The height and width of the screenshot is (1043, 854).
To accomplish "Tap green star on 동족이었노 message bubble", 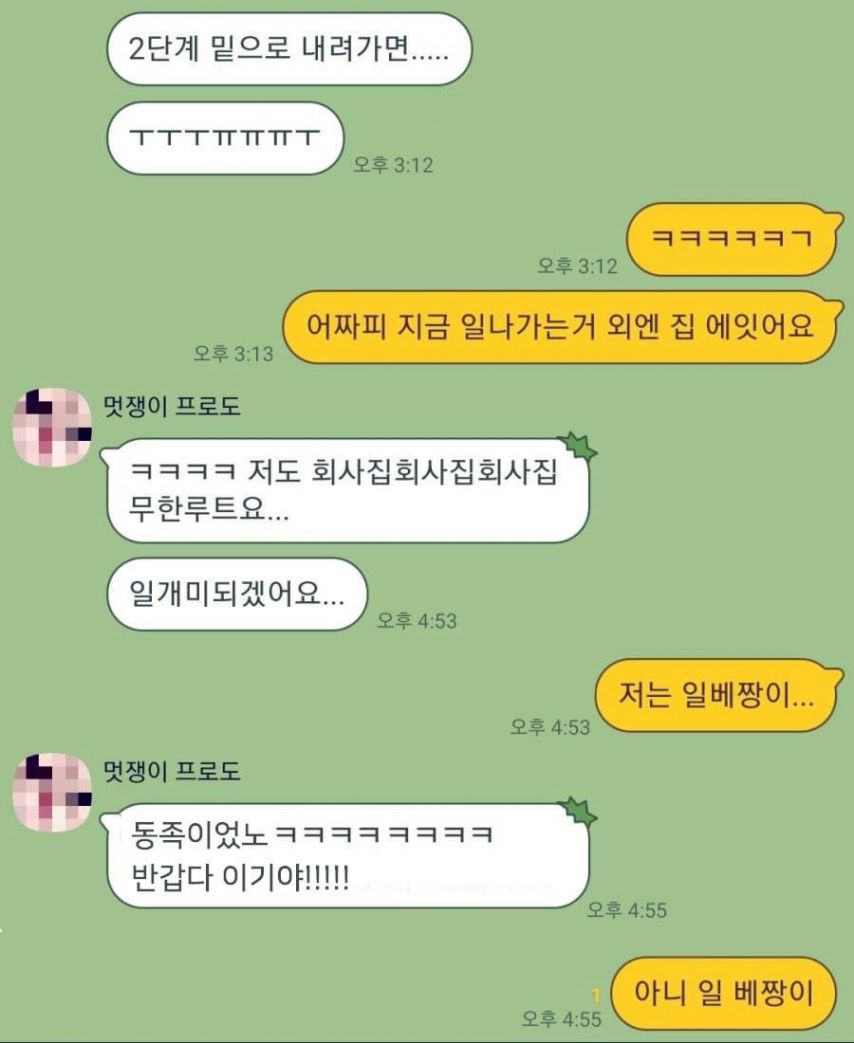I will point(577,812).
